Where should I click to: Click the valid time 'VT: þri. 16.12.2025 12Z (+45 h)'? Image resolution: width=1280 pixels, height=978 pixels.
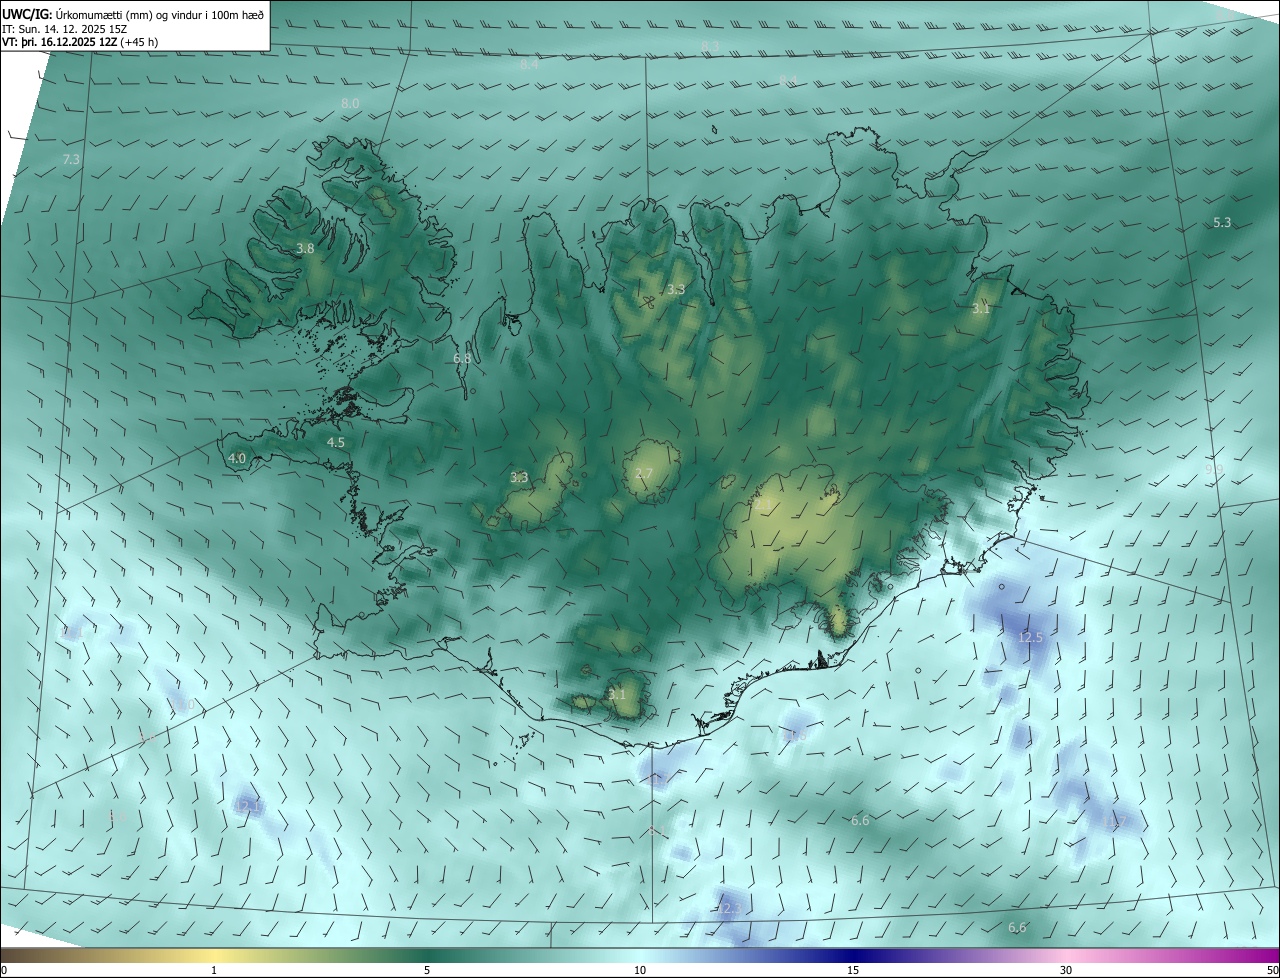(80, 42)
